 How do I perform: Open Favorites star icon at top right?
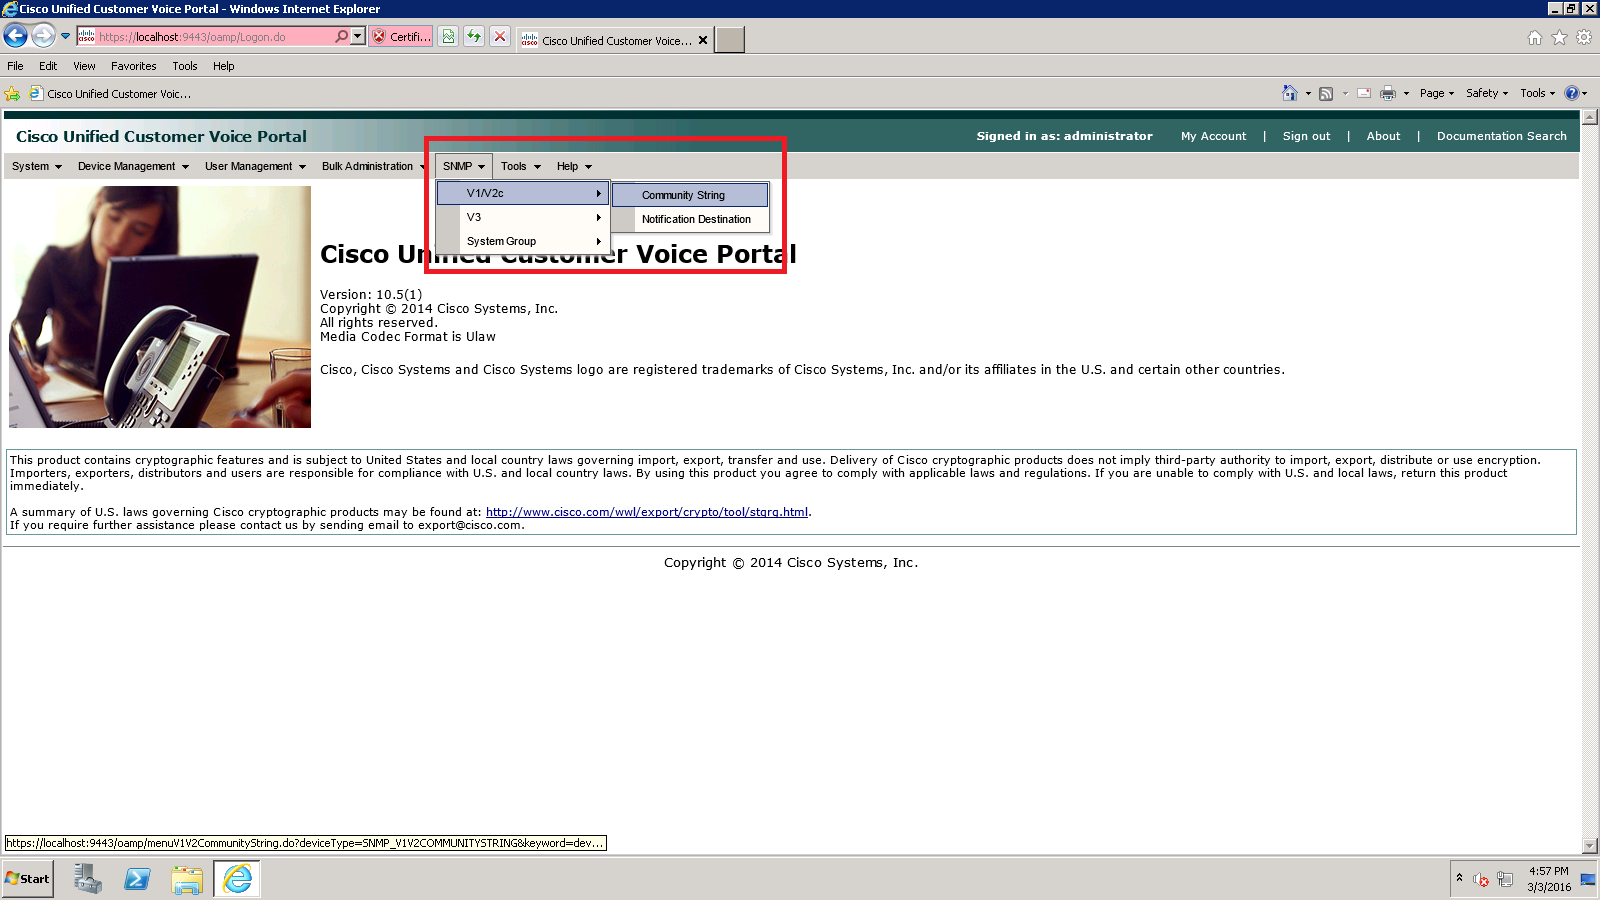coord(1559,38)
